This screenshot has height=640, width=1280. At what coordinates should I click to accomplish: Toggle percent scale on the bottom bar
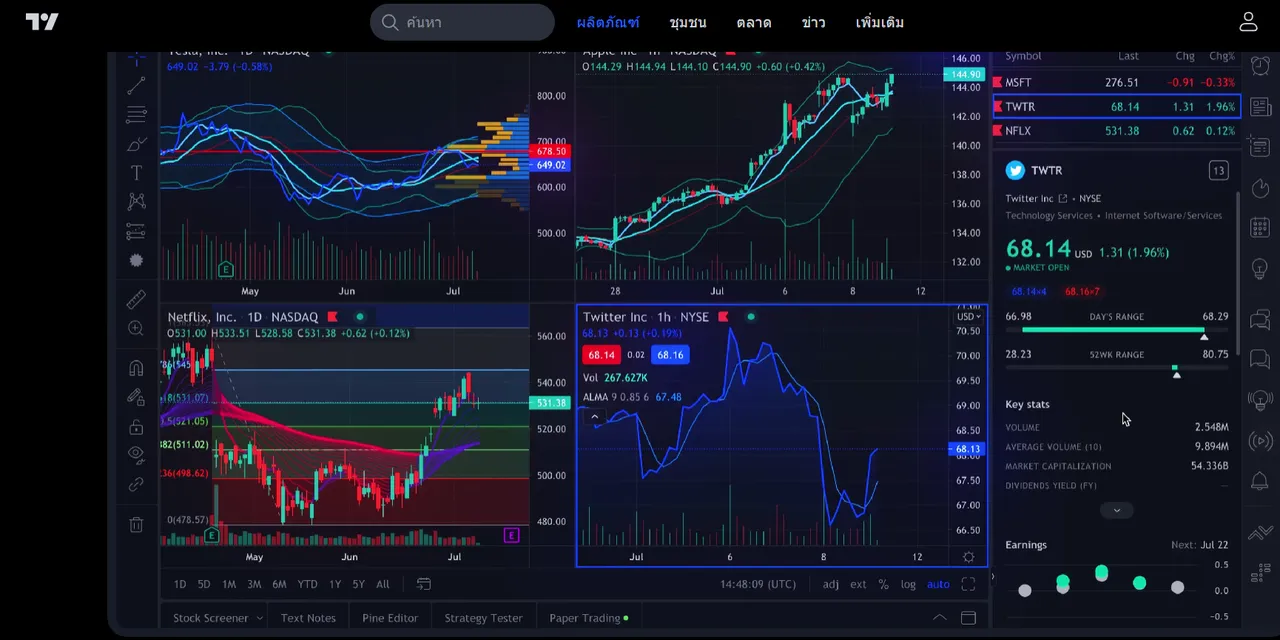coord(883,584)
